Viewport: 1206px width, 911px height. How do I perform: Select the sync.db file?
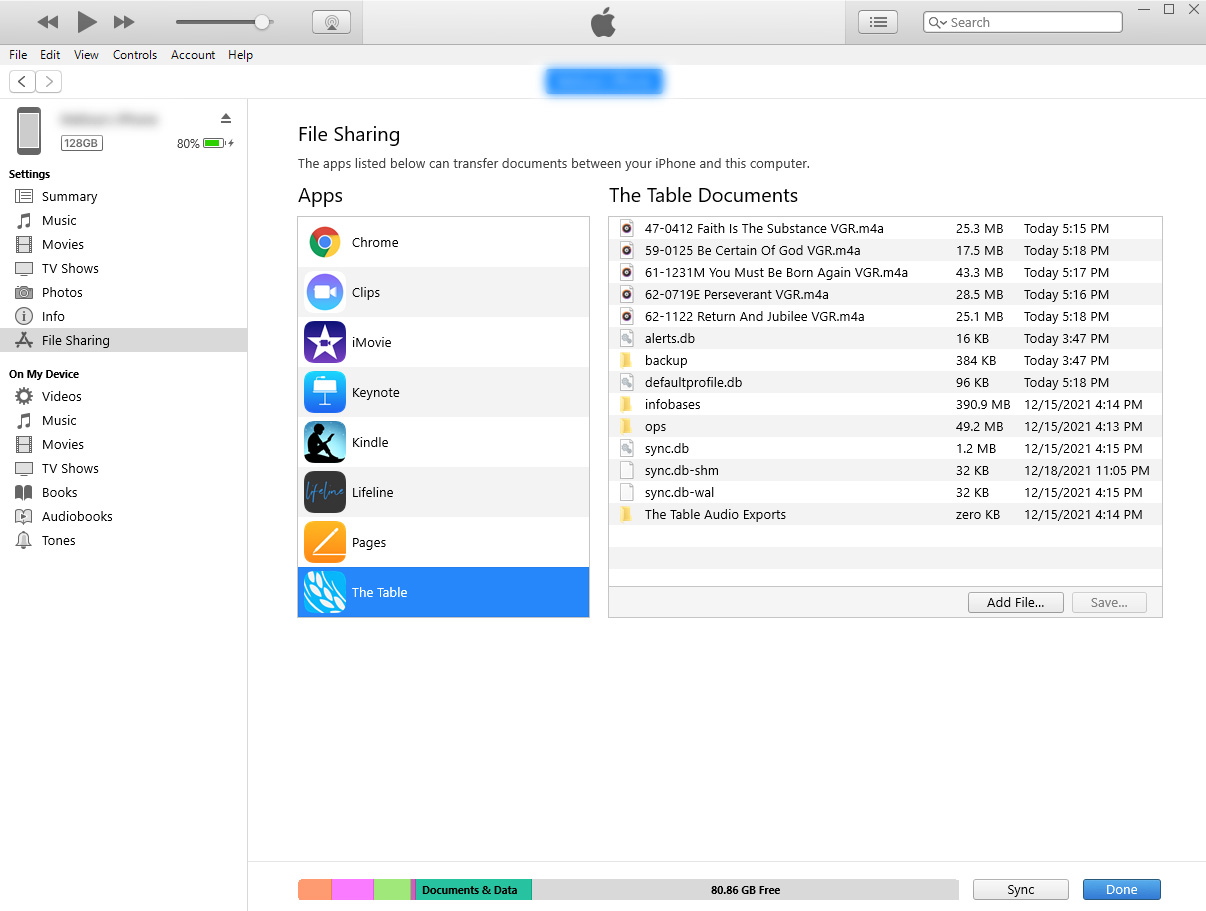[885, 448]
